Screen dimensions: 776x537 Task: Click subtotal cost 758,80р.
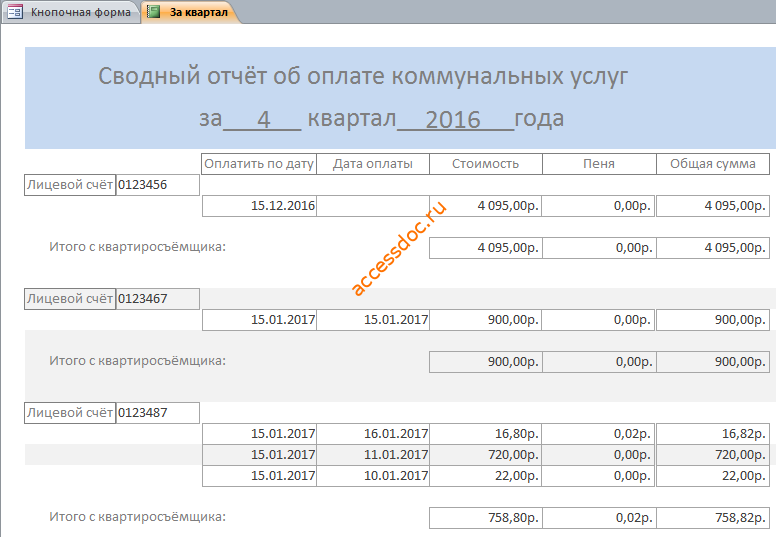tap(485, 518)
